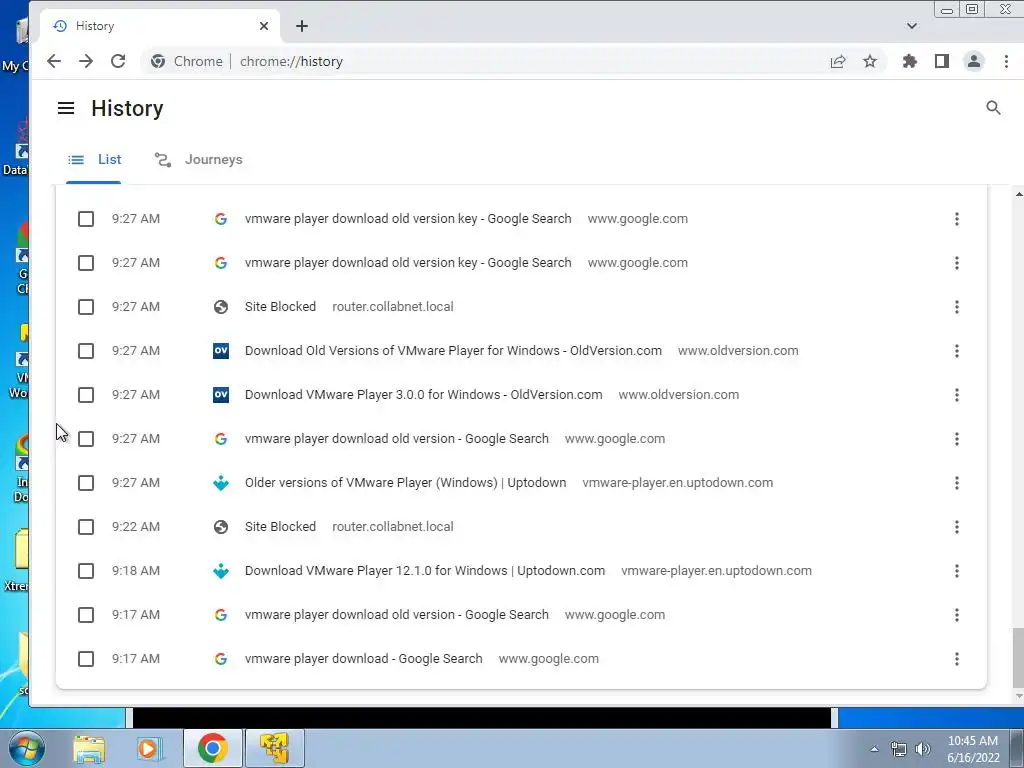Viewport: 1024px width, 768px height.
Task: Check the 9:27 AM Site Blocked entry
Action: coord(86,307)
